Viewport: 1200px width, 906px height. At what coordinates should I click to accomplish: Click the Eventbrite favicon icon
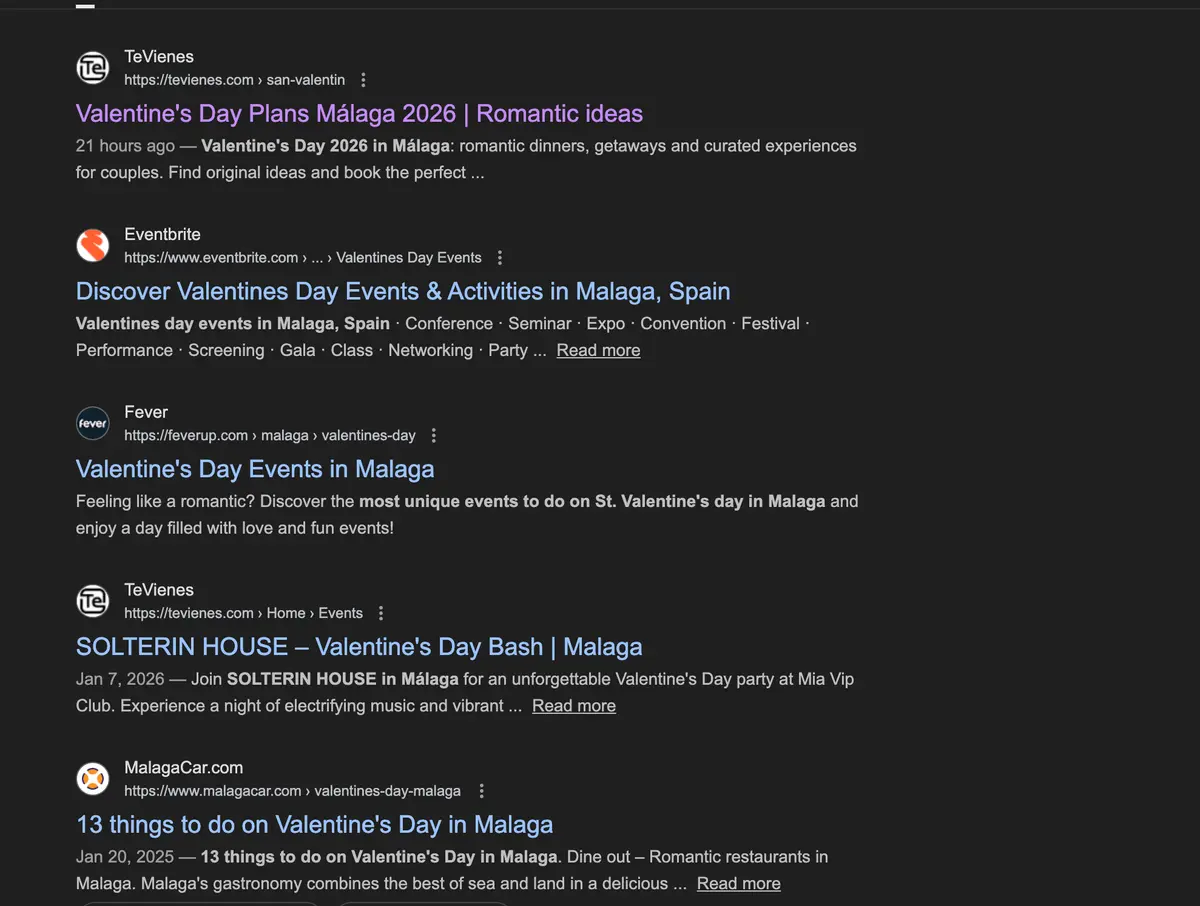[93, 246]
